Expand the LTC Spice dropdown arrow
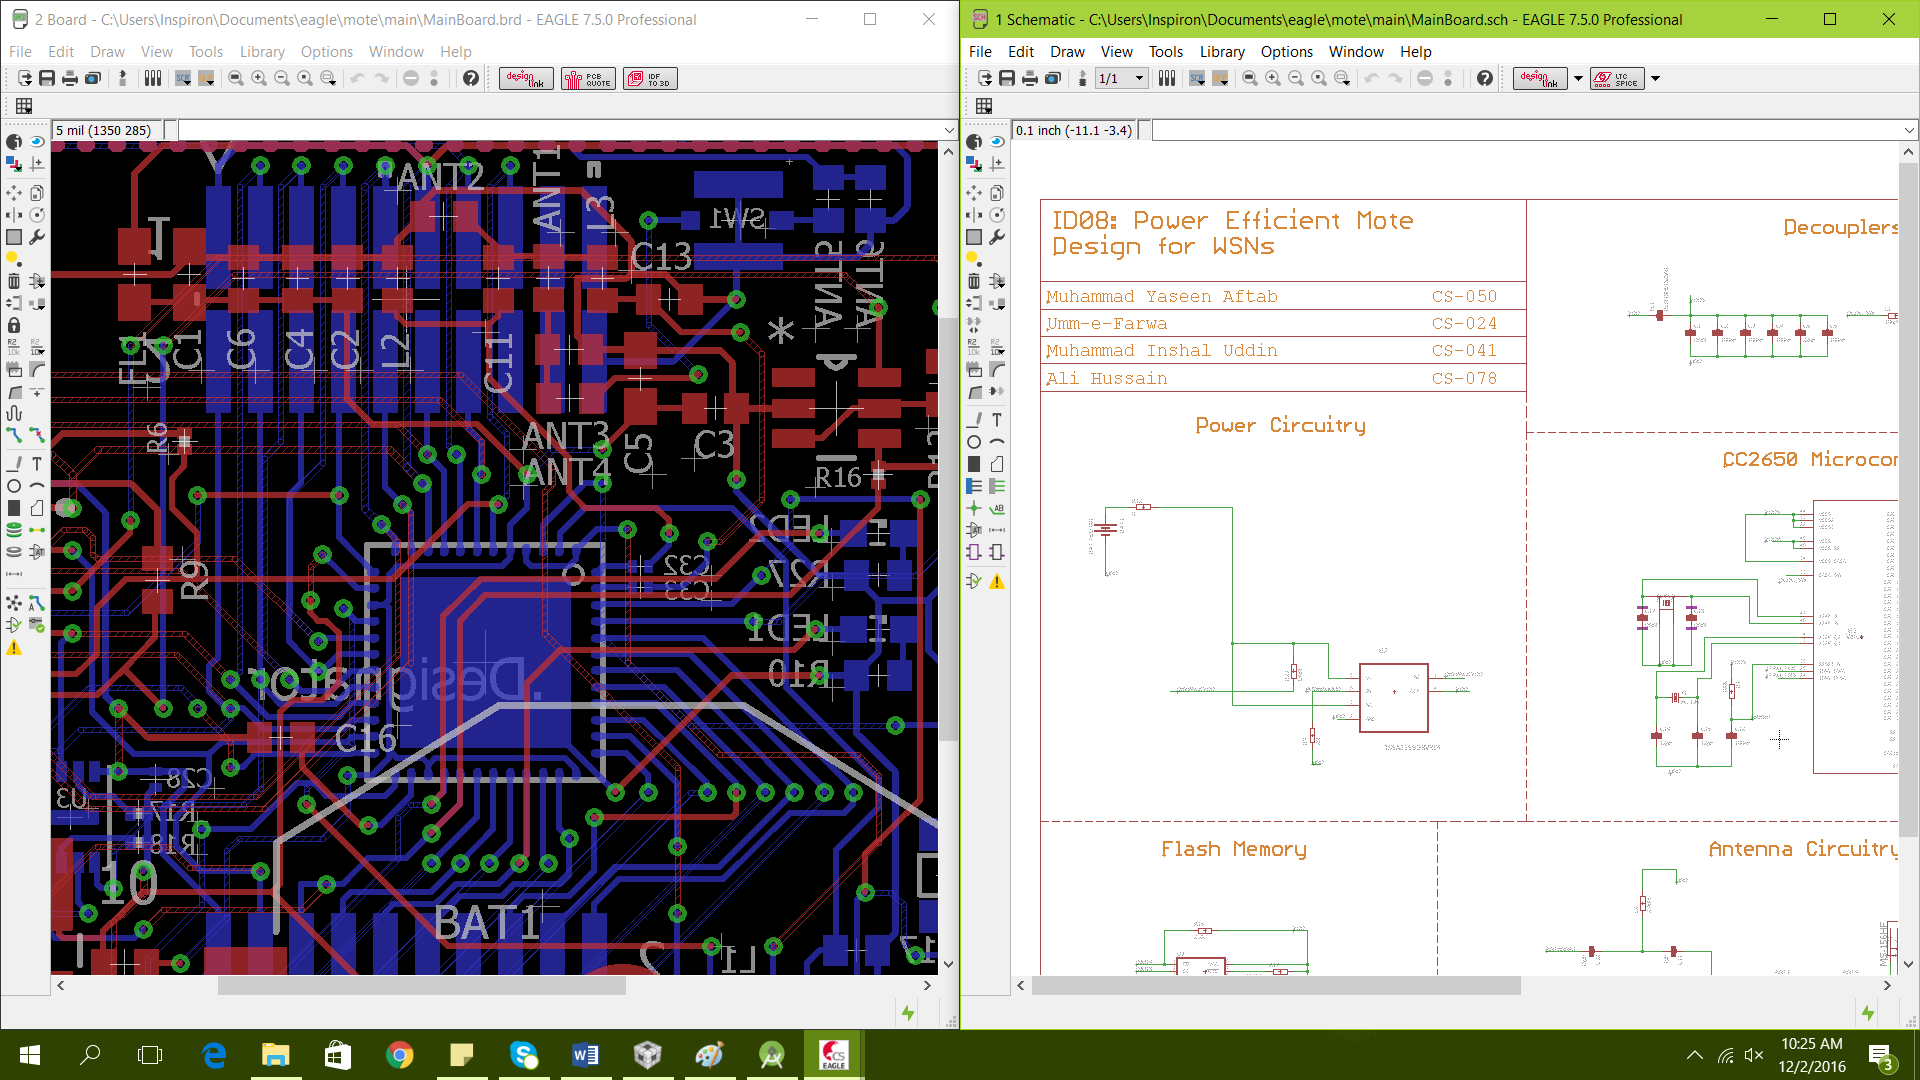The width and height of the screenshot is (1920, 1080). click(x=1655, y=78)
